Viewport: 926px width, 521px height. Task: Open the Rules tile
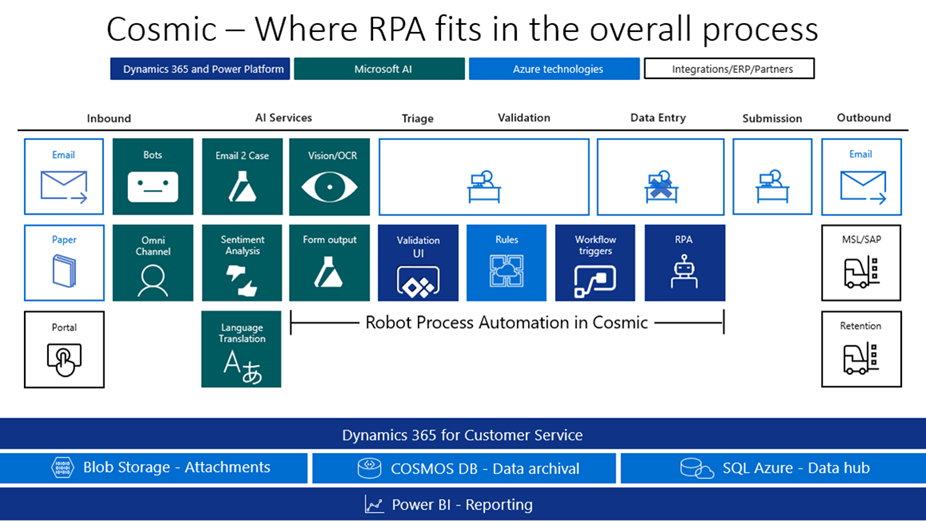(x=507, y=263)
